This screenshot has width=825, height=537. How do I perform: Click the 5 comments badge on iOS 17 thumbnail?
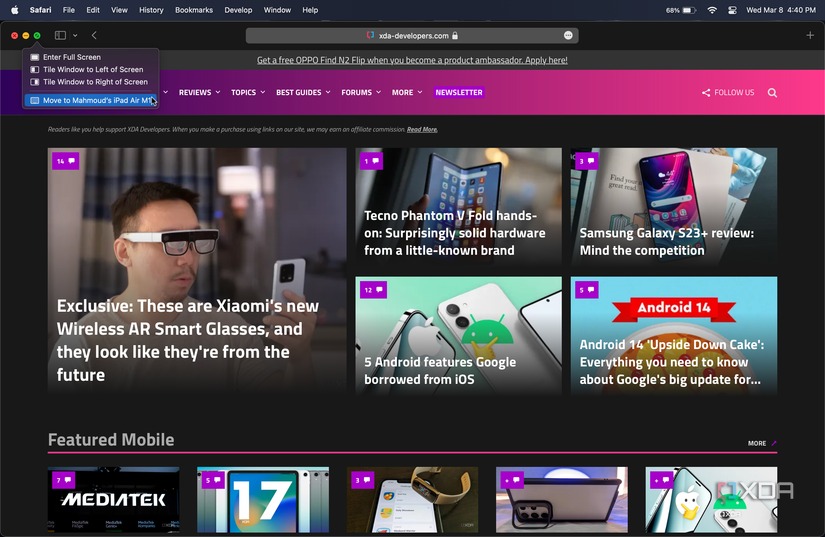(x=213, y=480)
